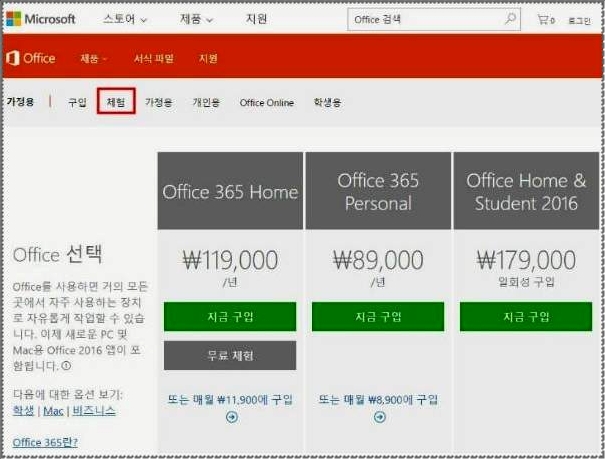Click the Office 365란? link

45,442
